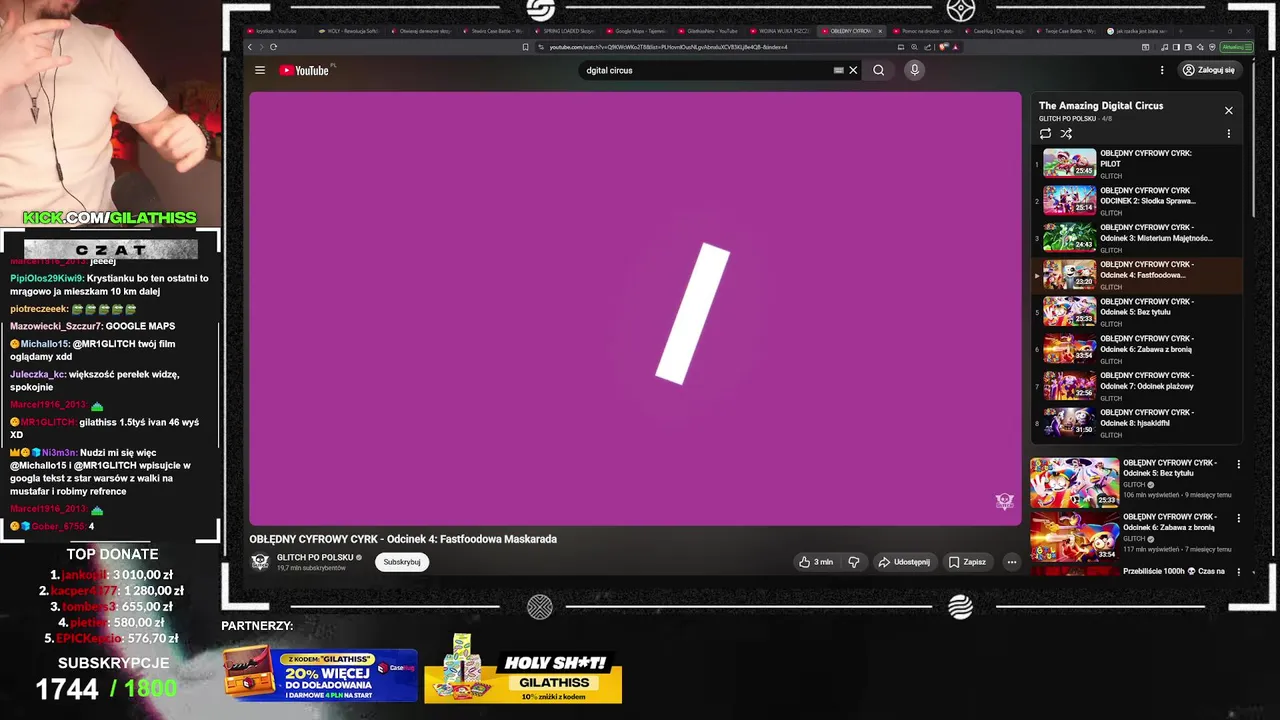This screenshot has height=720, width=1280.
Task: Switch to the Pomoc na drodze browser tab
Action: 925,31
